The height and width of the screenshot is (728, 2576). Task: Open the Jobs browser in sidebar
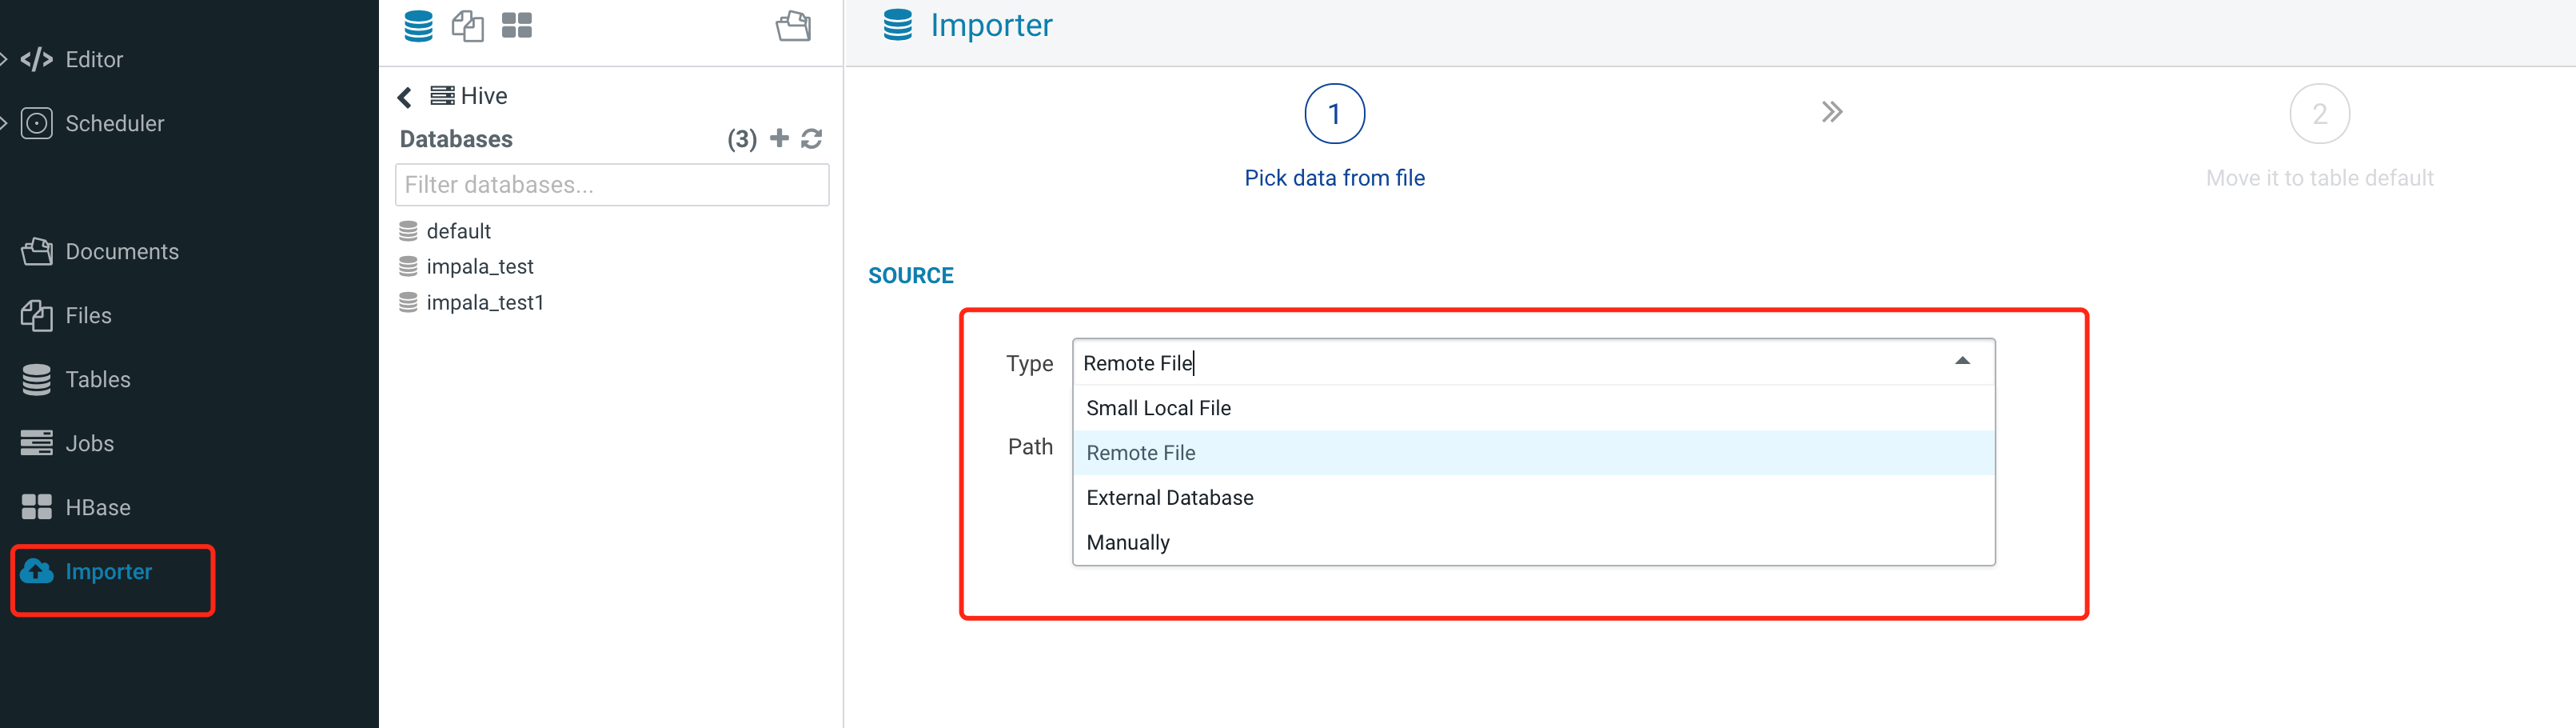click(89, 444)
